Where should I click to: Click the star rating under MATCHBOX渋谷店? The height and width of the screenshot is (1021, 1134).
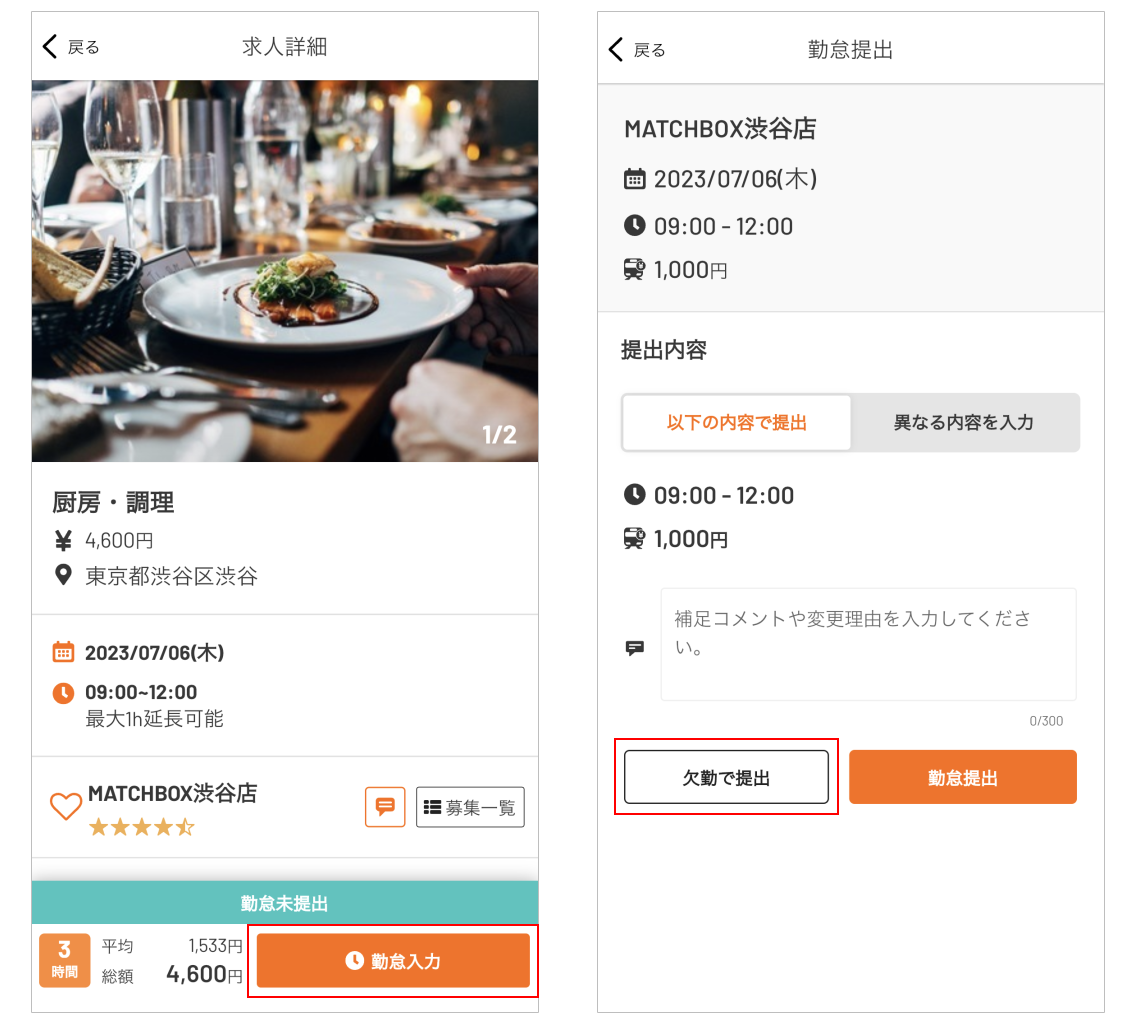(141, 827)
